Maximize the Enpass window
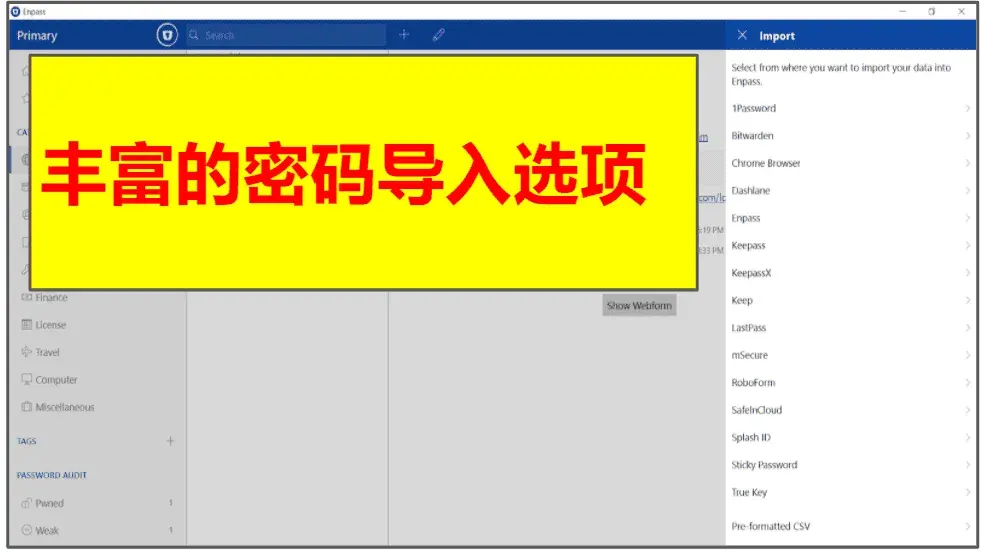Screen dimensions: 986x552 (x=932, y=11)
